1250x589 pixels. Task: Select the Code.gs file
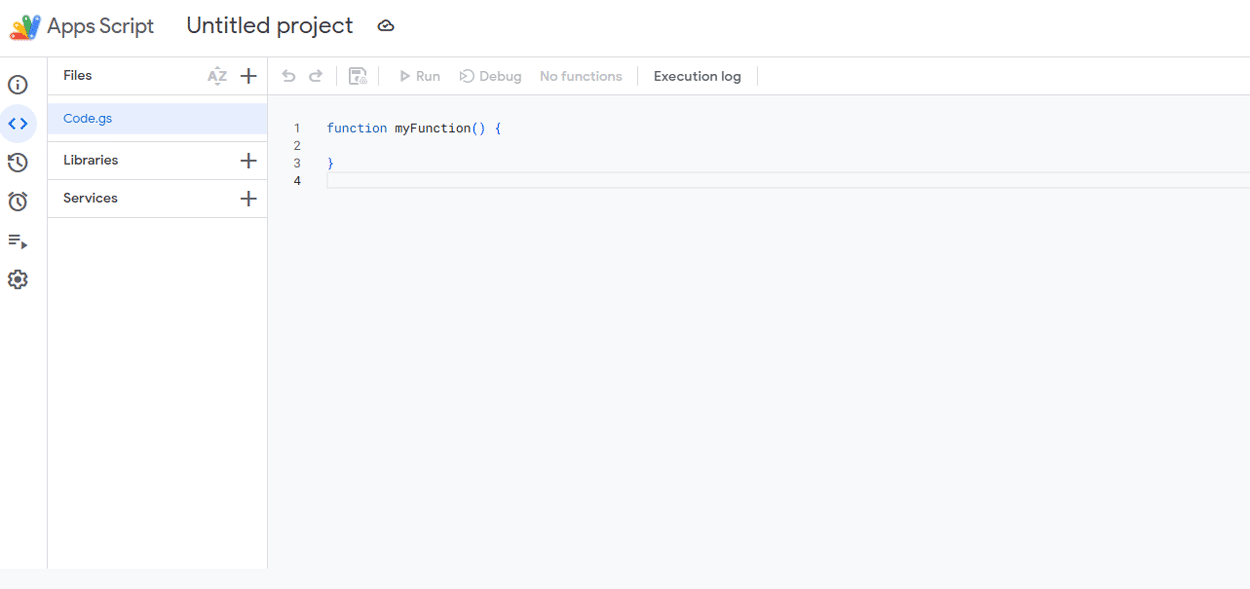pyautogui.click(x=87, y=118)
